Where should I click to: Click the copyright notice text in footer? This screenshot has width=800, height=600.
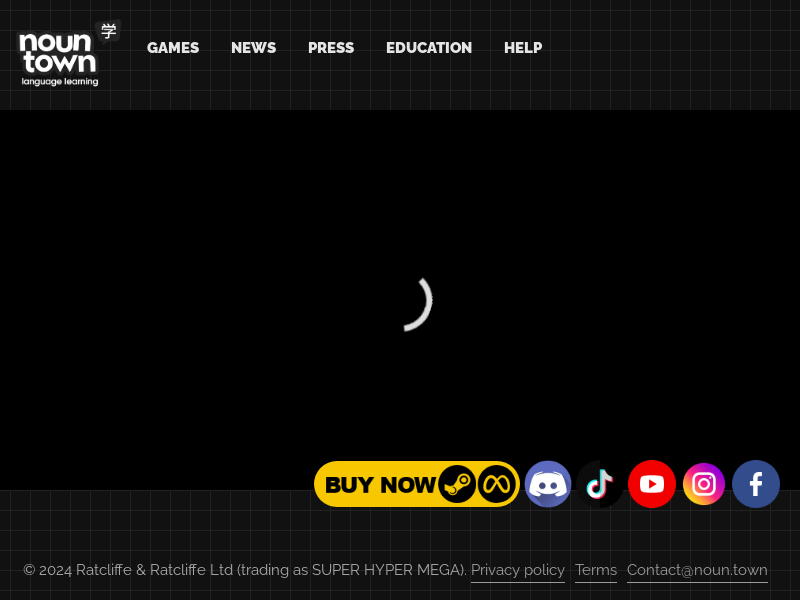pyautogui.click(x=245, y=570)
